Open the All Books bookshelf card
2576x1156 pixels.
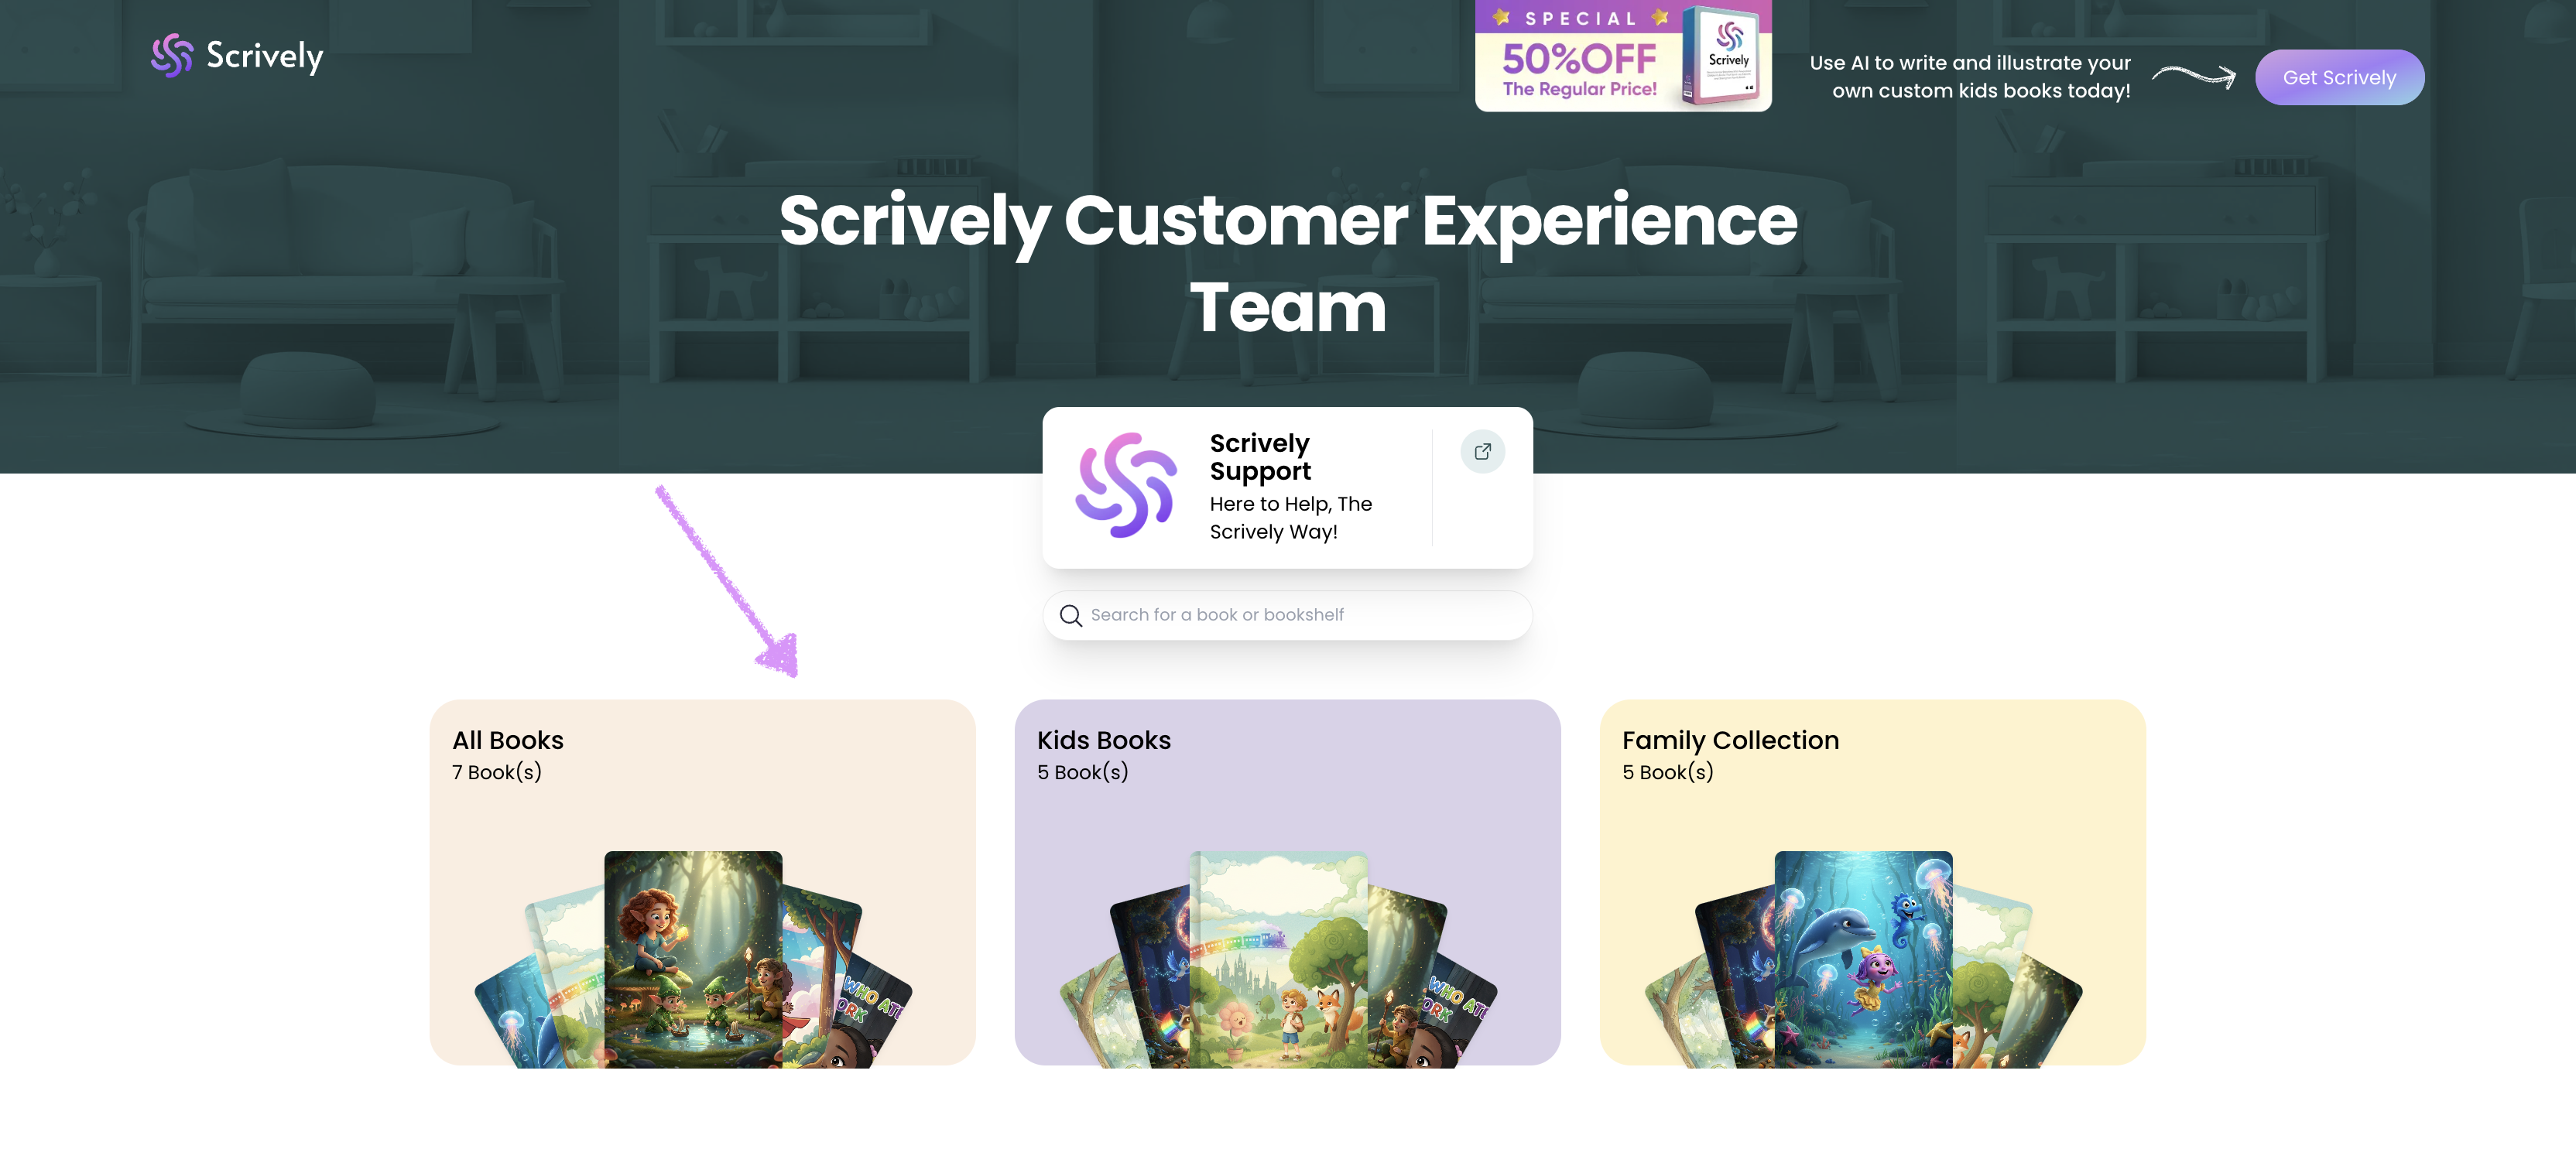click(702, 882)
